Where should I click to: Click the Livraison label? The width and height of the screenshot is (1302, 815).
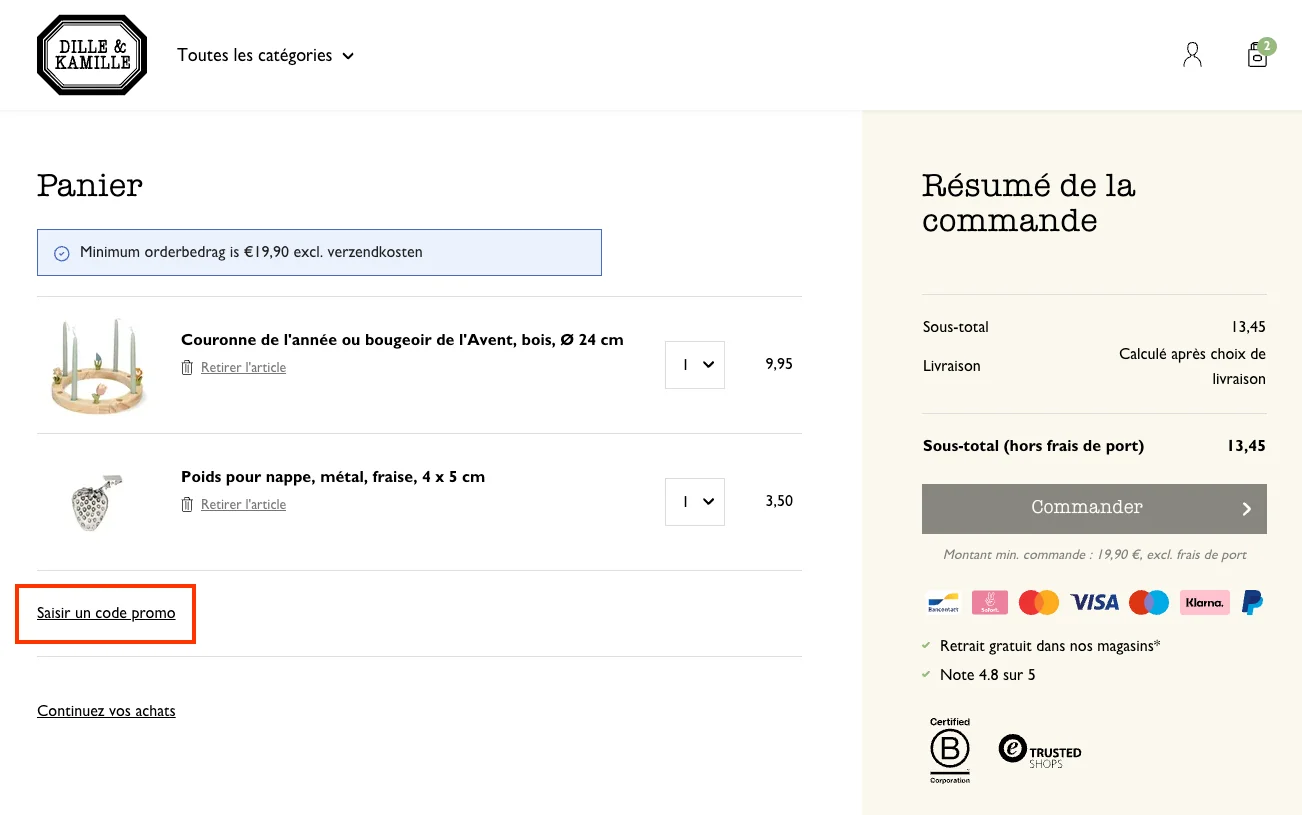[952, 366]
